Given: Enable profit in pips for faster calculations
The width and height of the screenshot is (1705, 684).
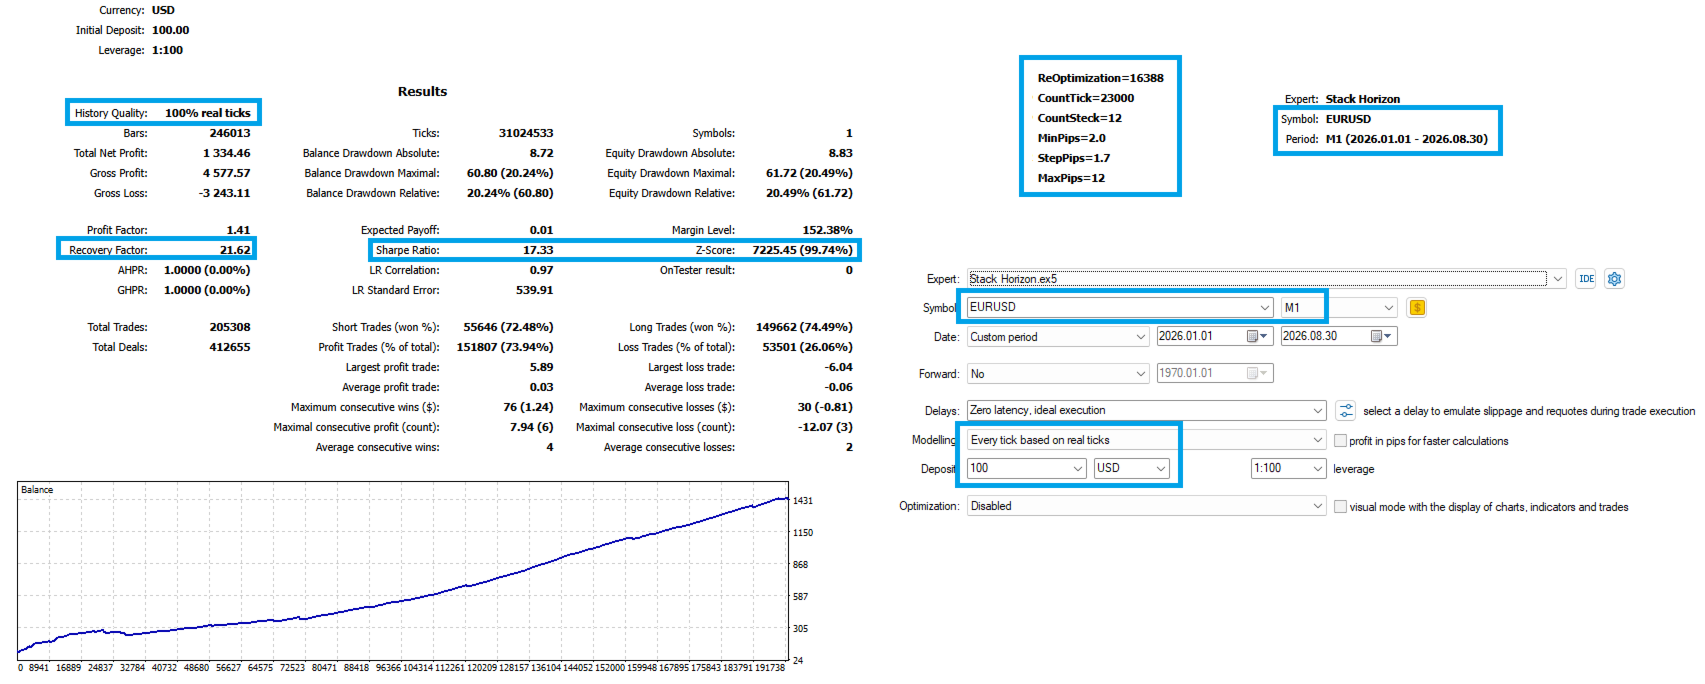Looking at the screenshot, I should [x=1340, y=441].
